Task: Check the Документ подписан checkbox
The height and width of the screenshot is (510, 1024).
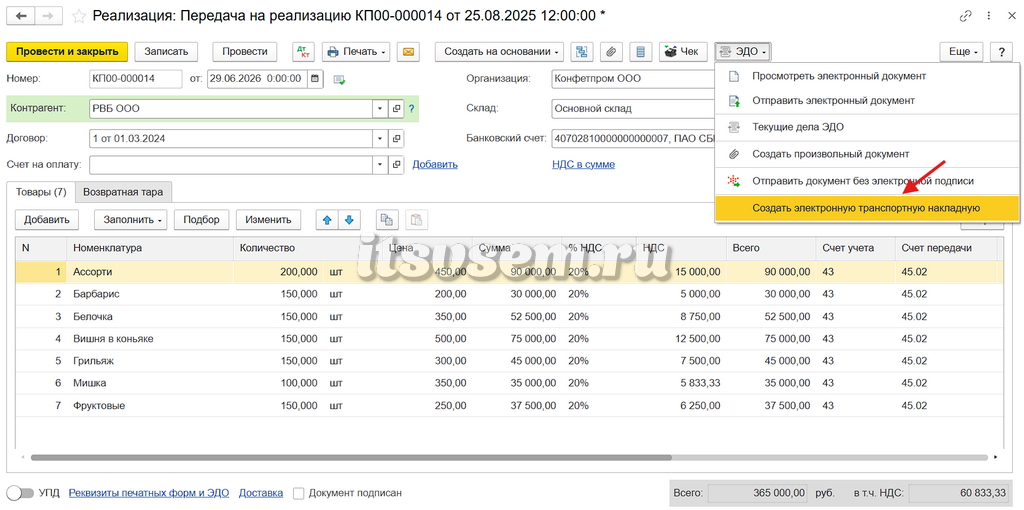Action: [298, 493]
